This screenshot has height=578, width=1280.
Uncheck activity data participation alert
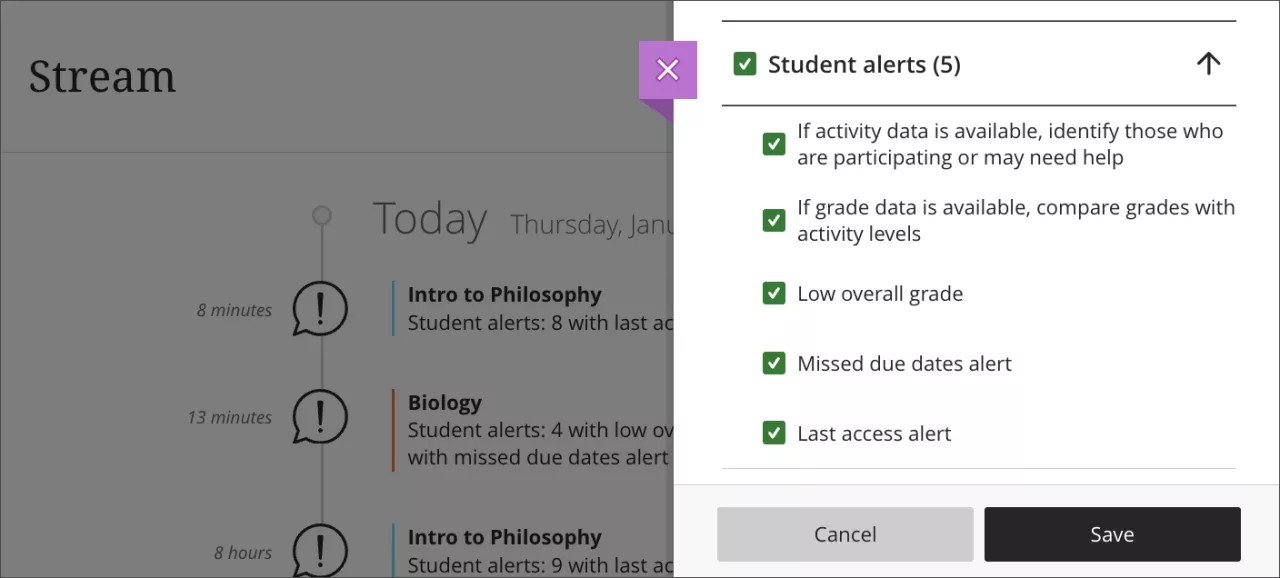[773, 144]
